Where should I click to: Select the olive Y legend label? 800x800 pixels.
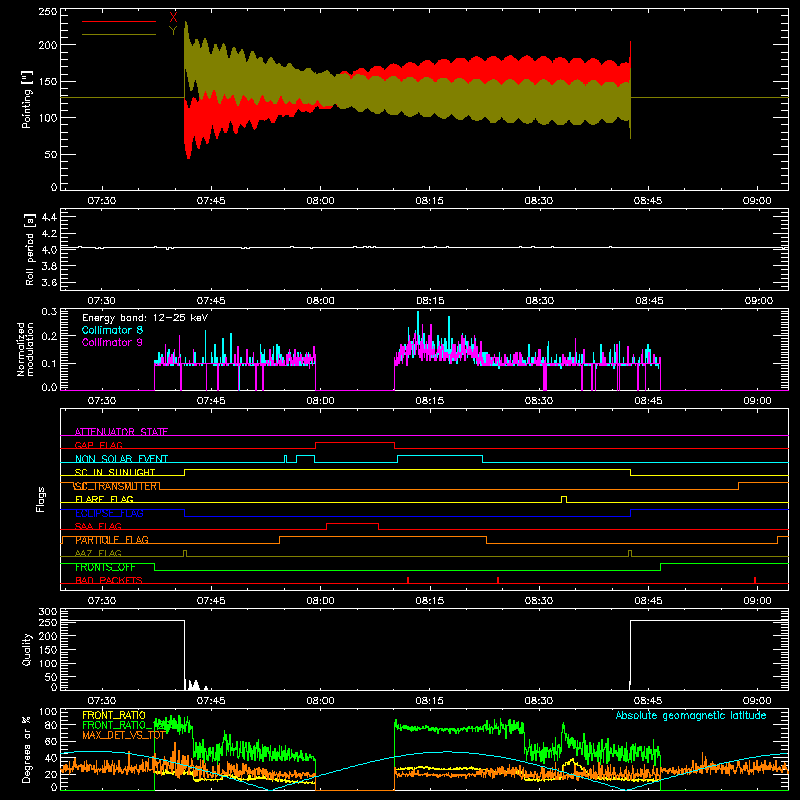(x=173, y=31)
